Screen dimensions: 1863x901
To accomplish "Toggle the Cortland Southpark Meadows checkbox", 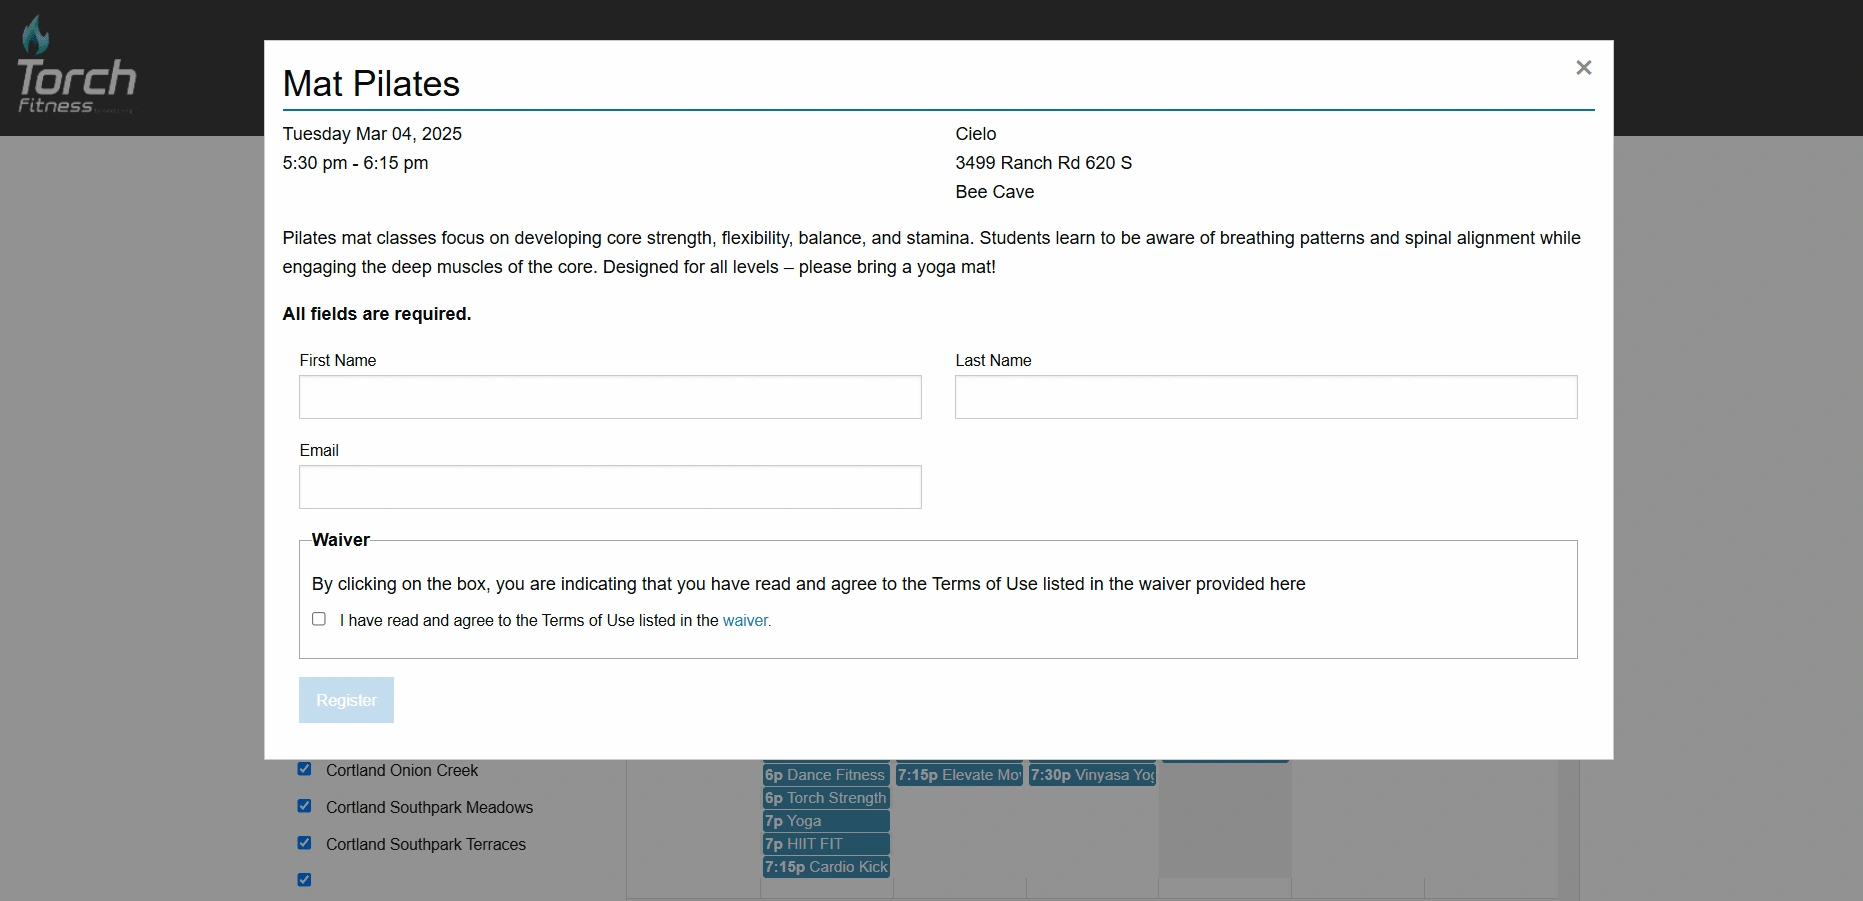I will (x=304, y=806).
